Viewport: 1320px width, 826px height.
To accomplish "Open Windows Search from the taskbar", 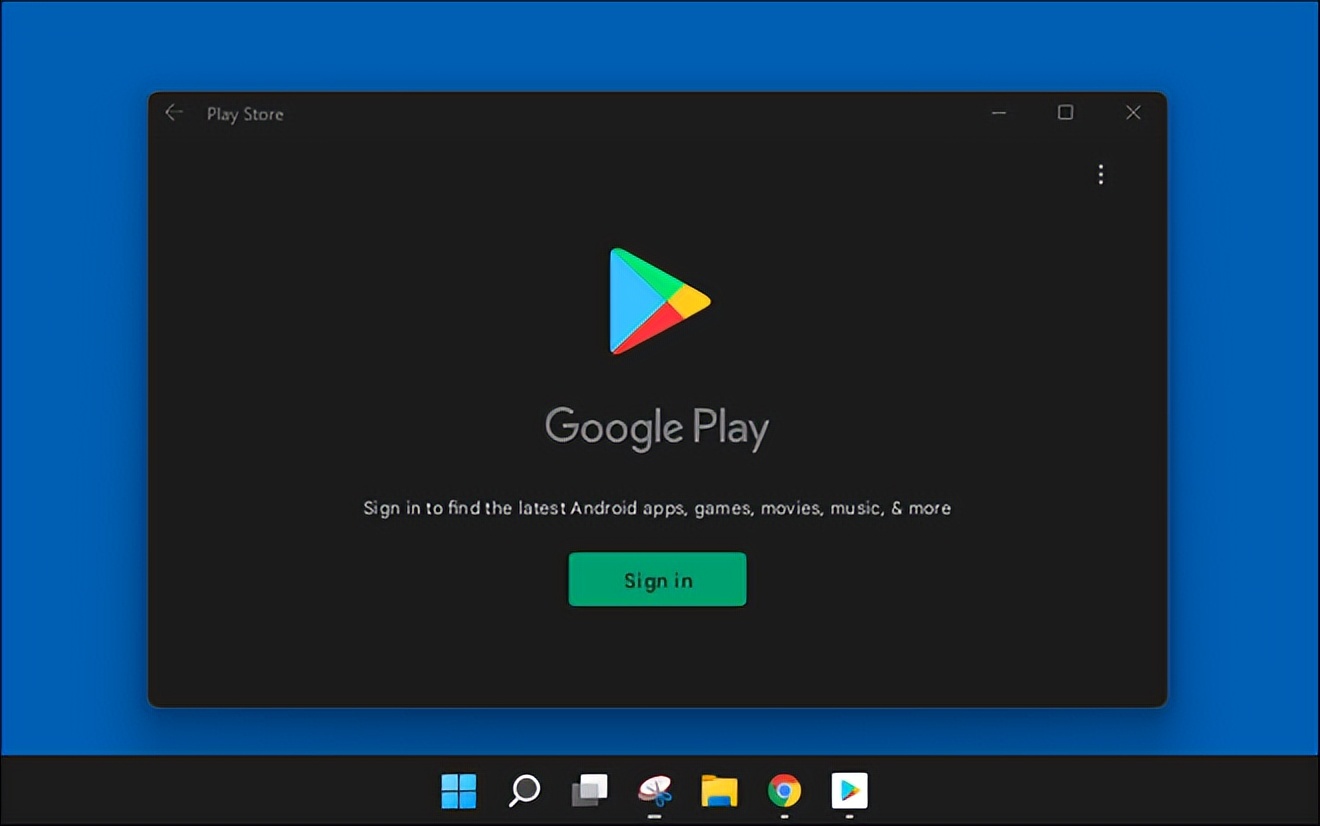I will point(523,790).
